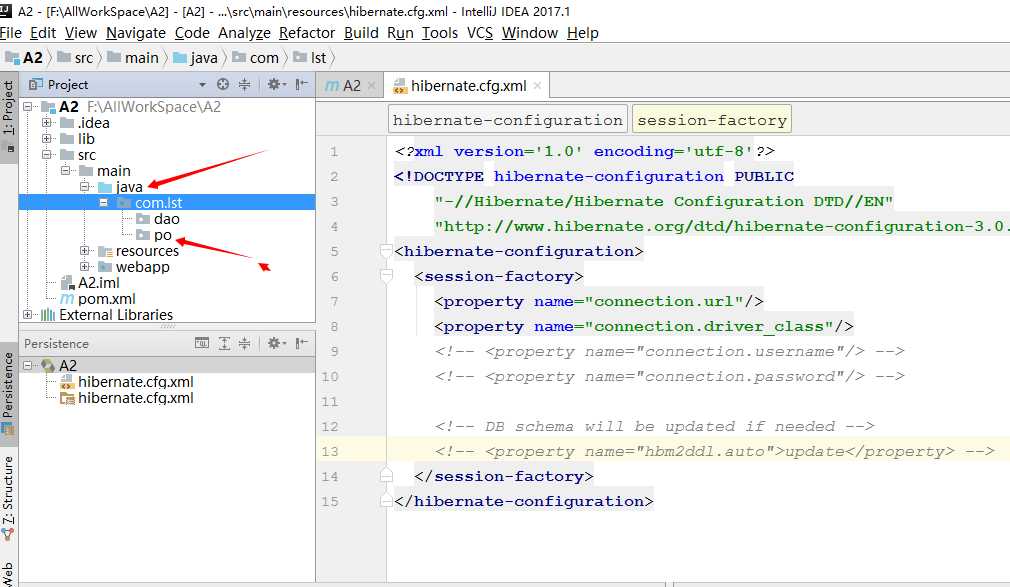The image size is (1010, 587).
Task: Click the open-in-editor icon in Persistence header
Action: click(202, 343)
